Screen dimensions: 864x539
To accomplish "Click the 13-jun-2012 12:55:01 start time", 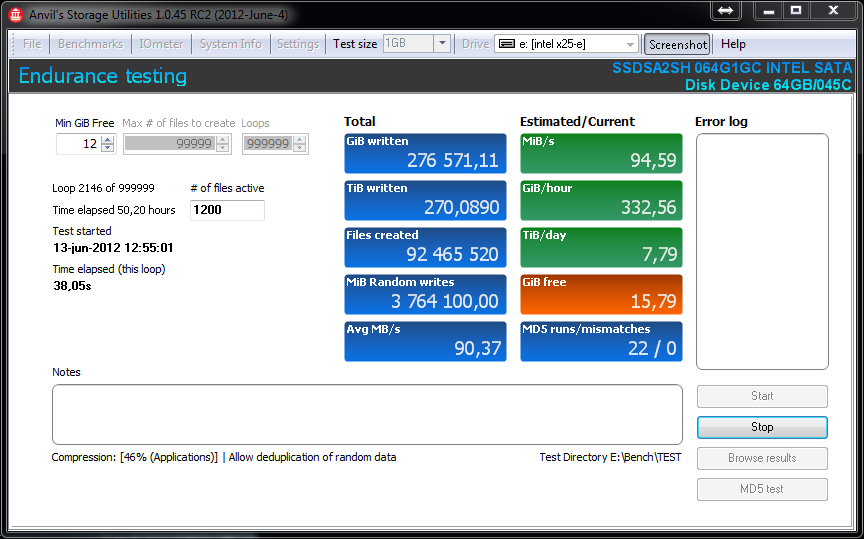I will [113, 247].
